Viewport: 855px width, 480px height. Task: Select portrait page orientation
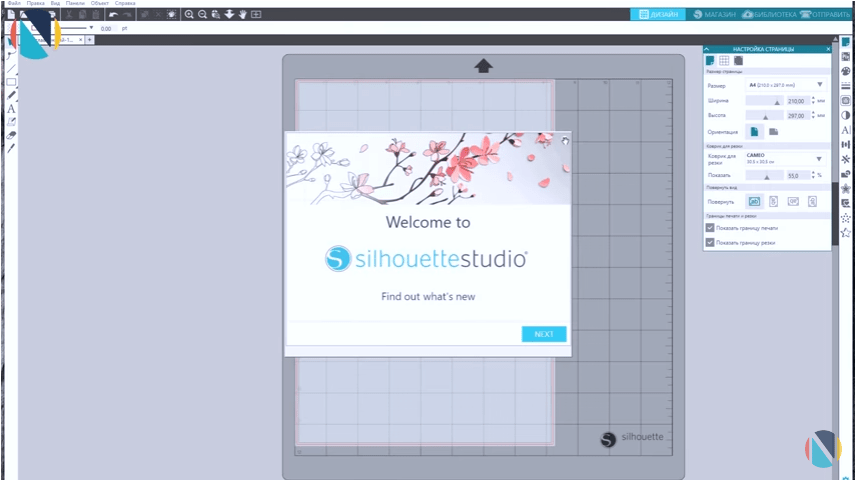[755, 131]
